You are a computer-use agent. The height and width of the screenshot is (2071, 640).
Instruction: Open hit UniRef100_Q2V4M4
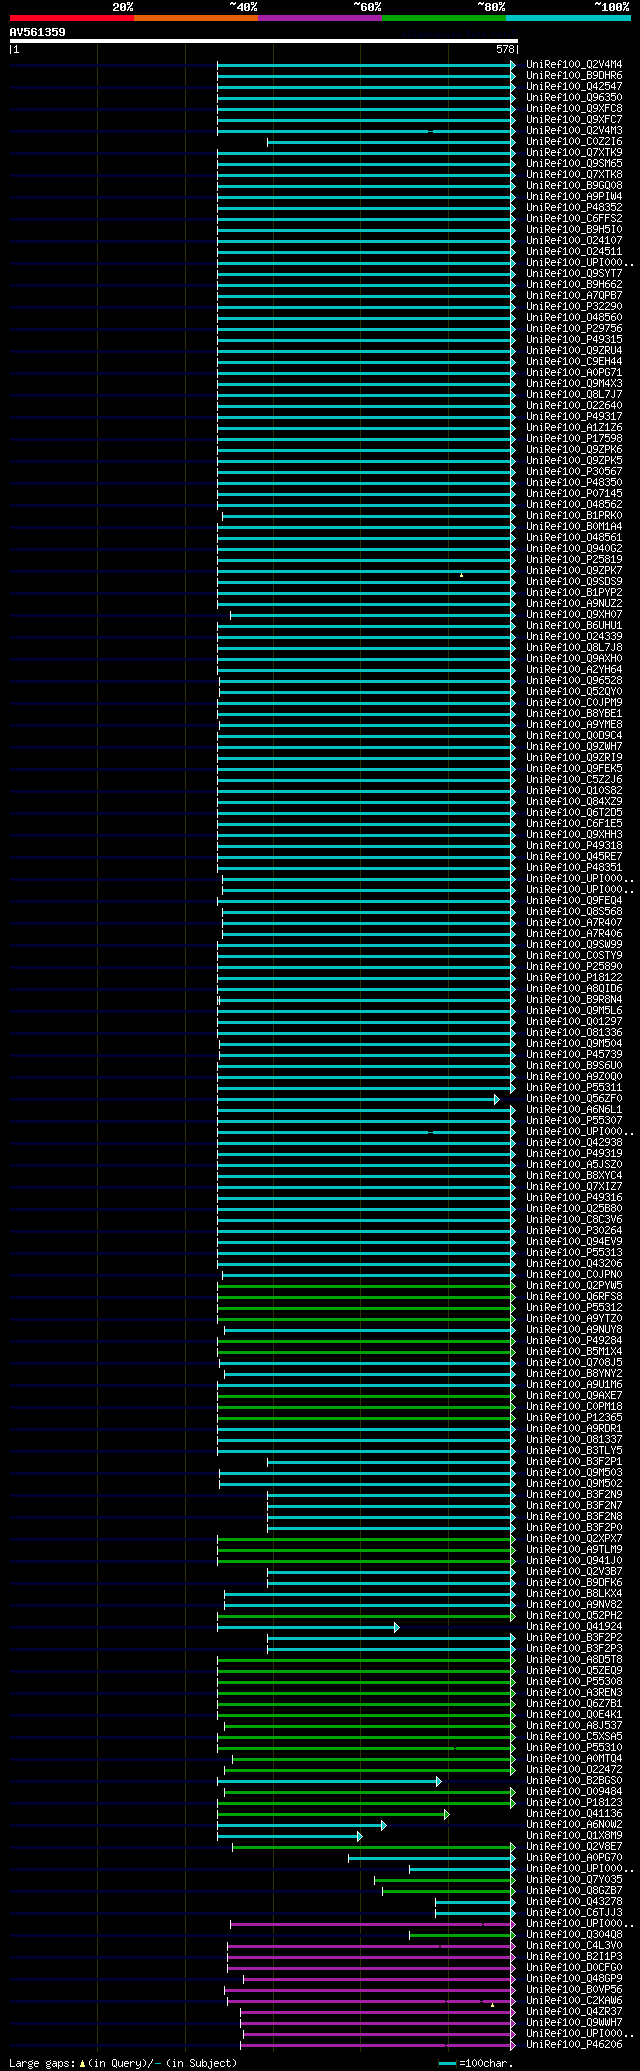click(x=574, y=65)
